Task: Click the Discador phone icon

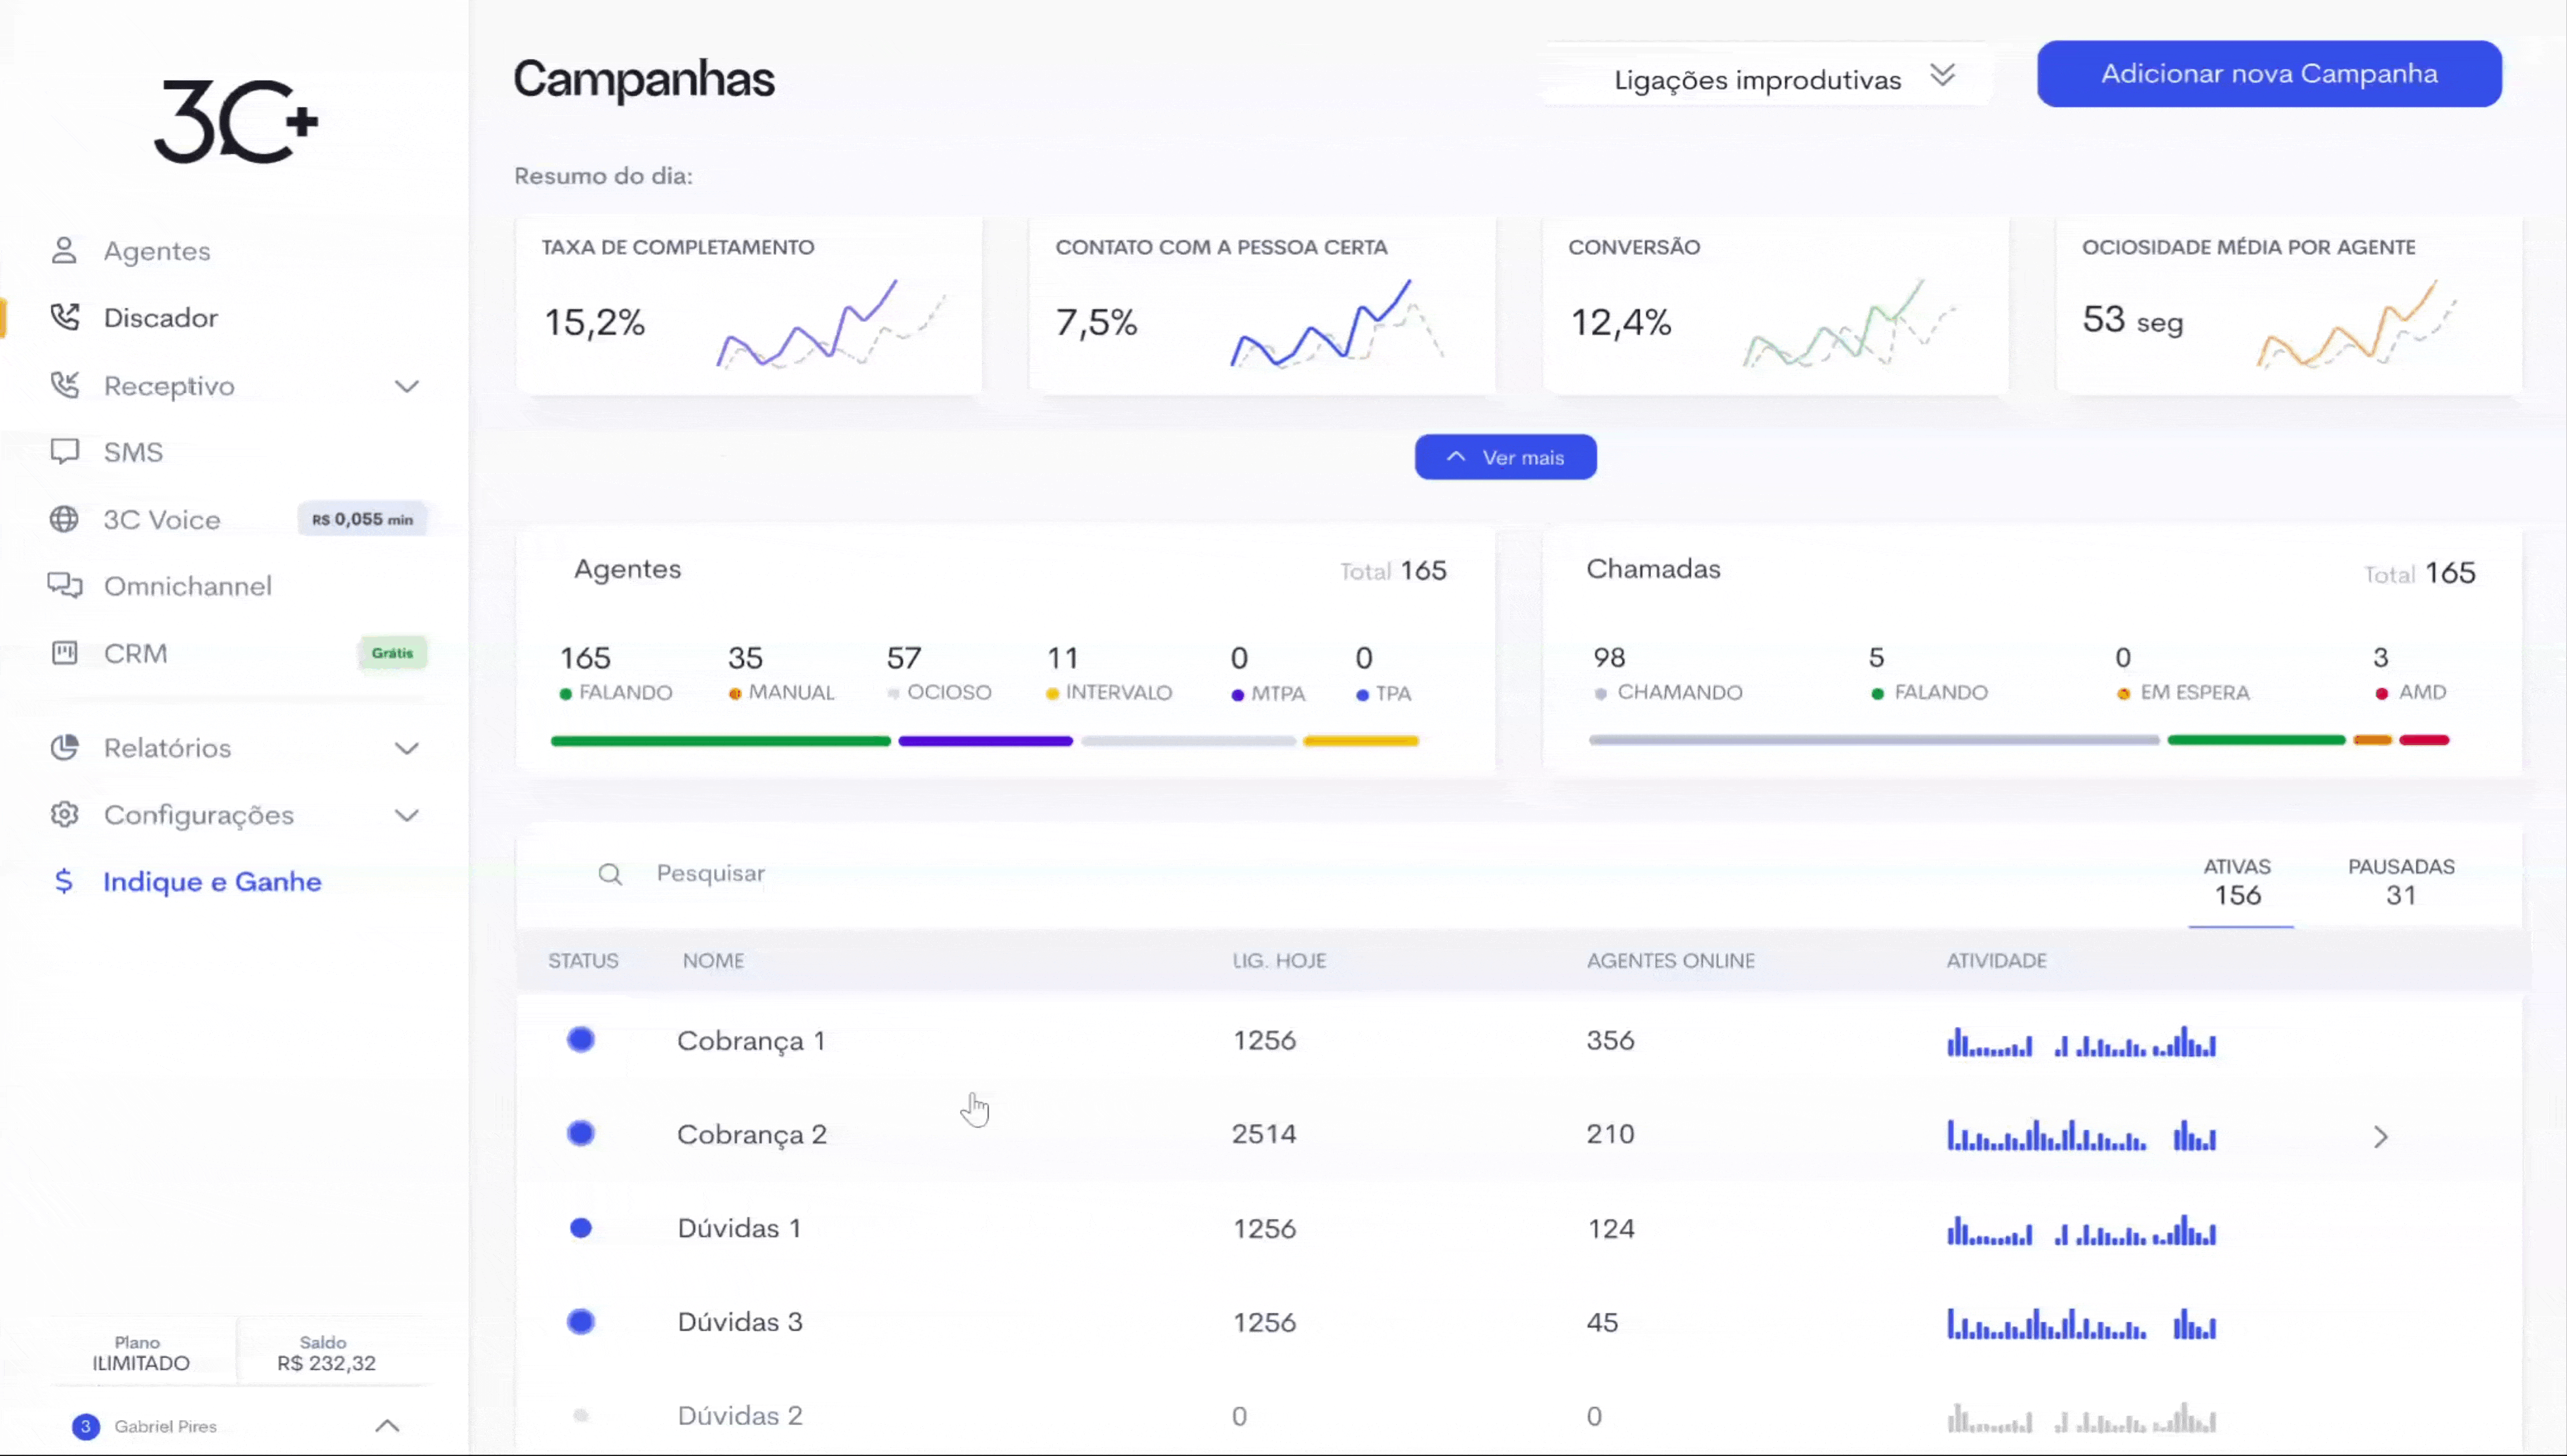Action: (x=64, y=317)
